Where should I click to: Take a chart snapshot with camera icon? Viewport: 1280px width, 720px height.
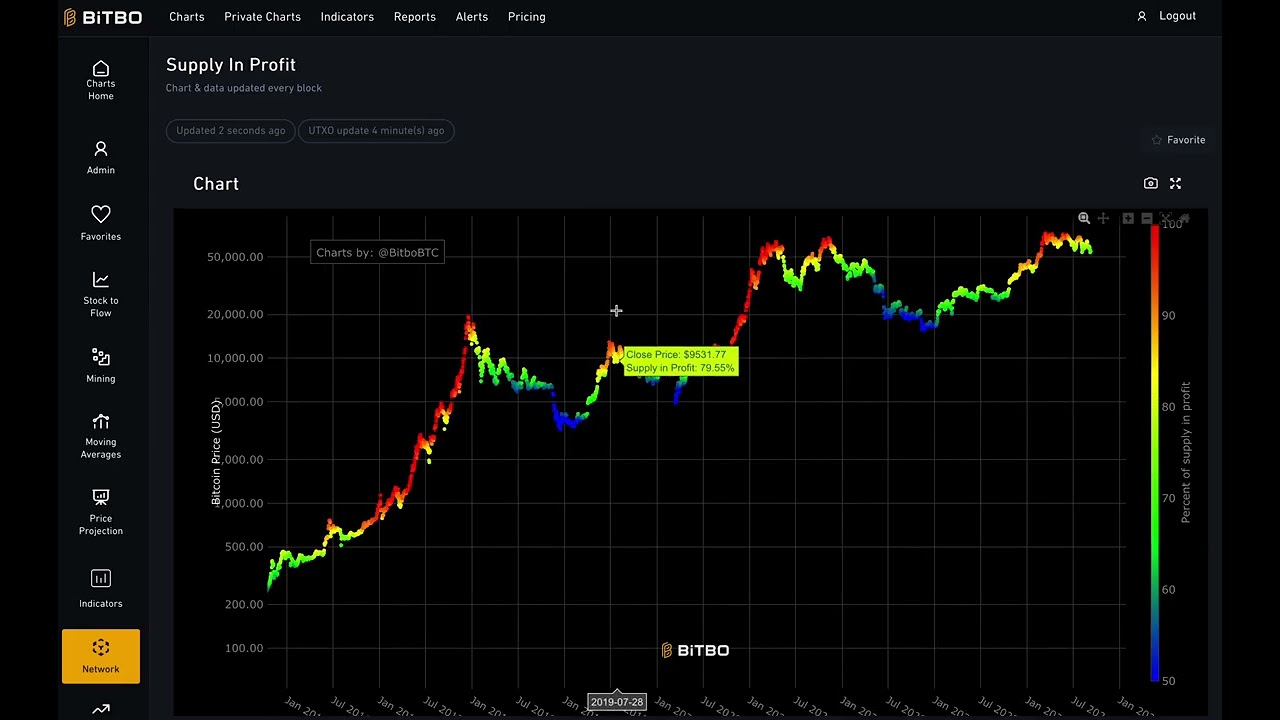1150,183
